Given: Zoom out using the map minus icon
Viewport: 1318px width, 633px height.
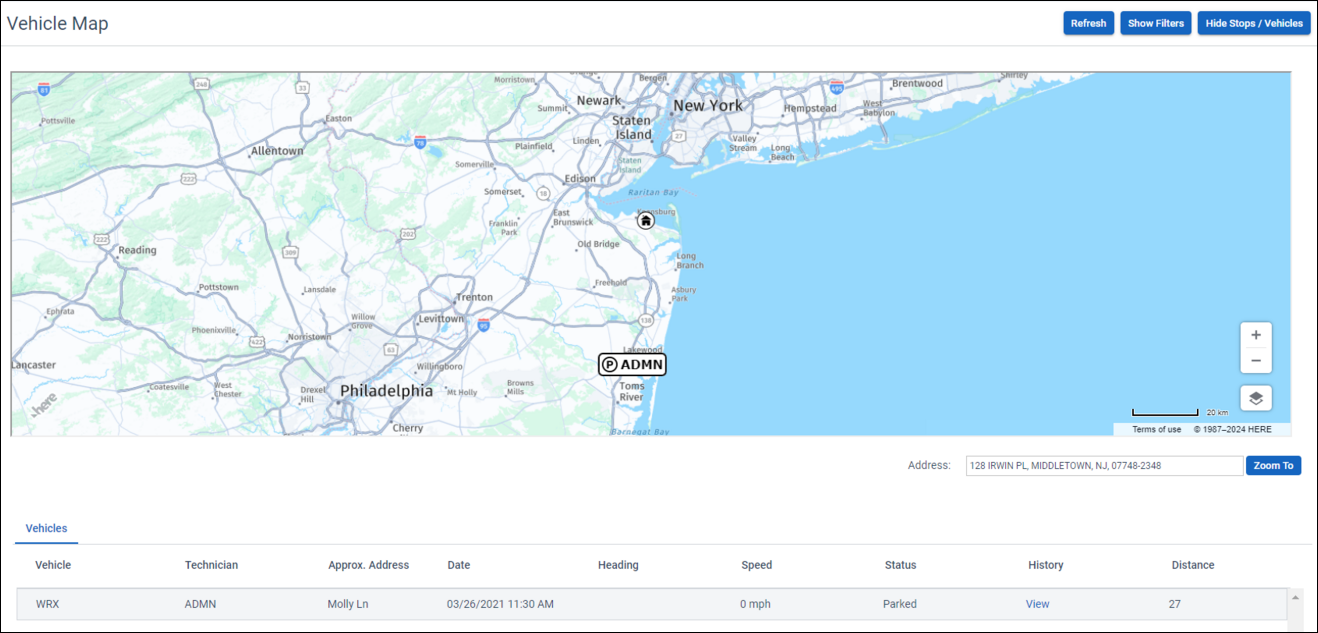Looking at the screenshot, I should (x=1256, y=360).
